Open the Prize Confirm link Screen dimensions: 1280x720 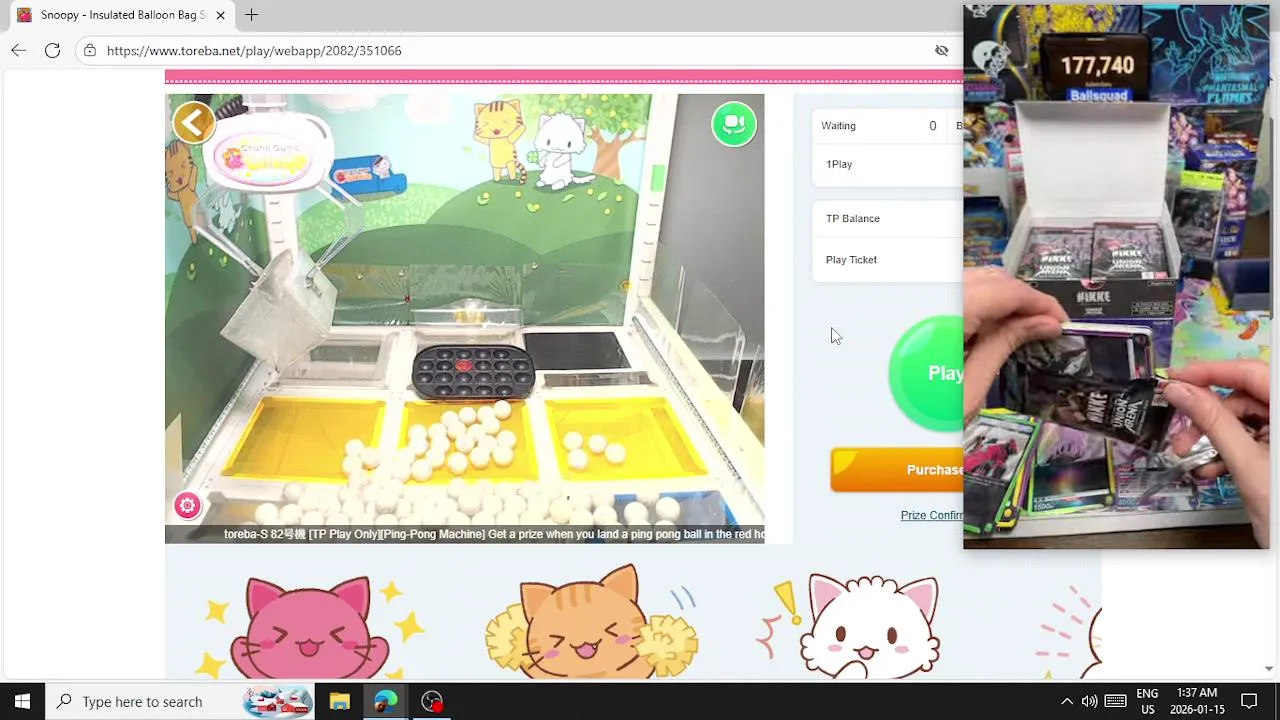pyautogui.click(x=932, y=516)
